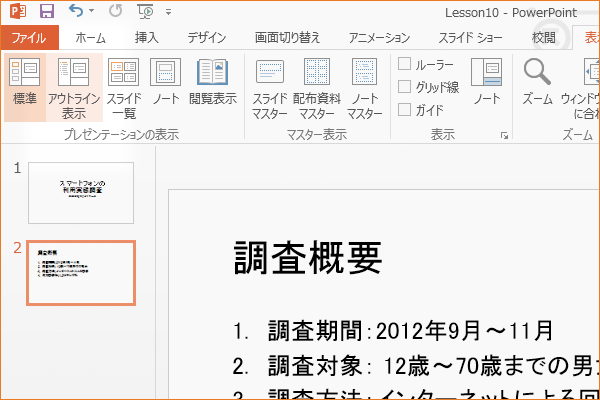Toggle the ノート pane button in 表示 group
The image size is (600, 400).
(486, 82)
